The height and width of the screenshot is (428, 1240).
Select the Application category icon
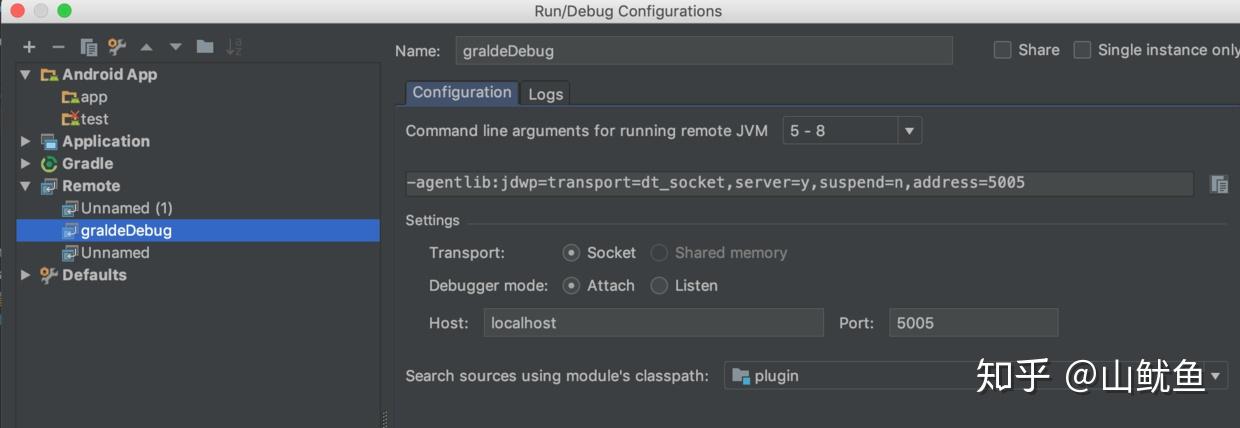click(x=49, y=142)
